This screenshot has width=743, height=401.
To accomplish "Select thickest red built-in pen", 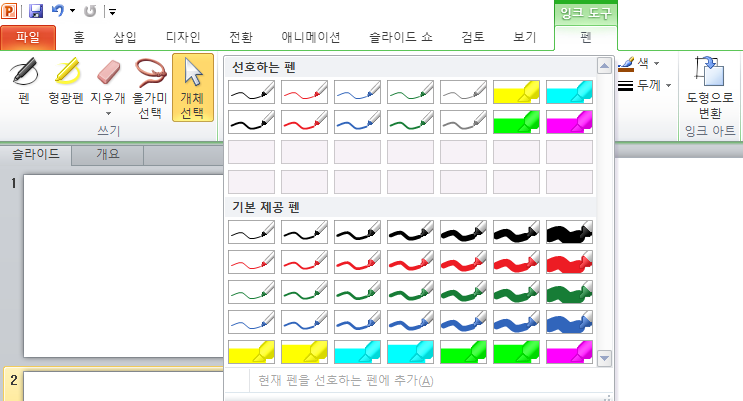I will [x=570, y=262].
